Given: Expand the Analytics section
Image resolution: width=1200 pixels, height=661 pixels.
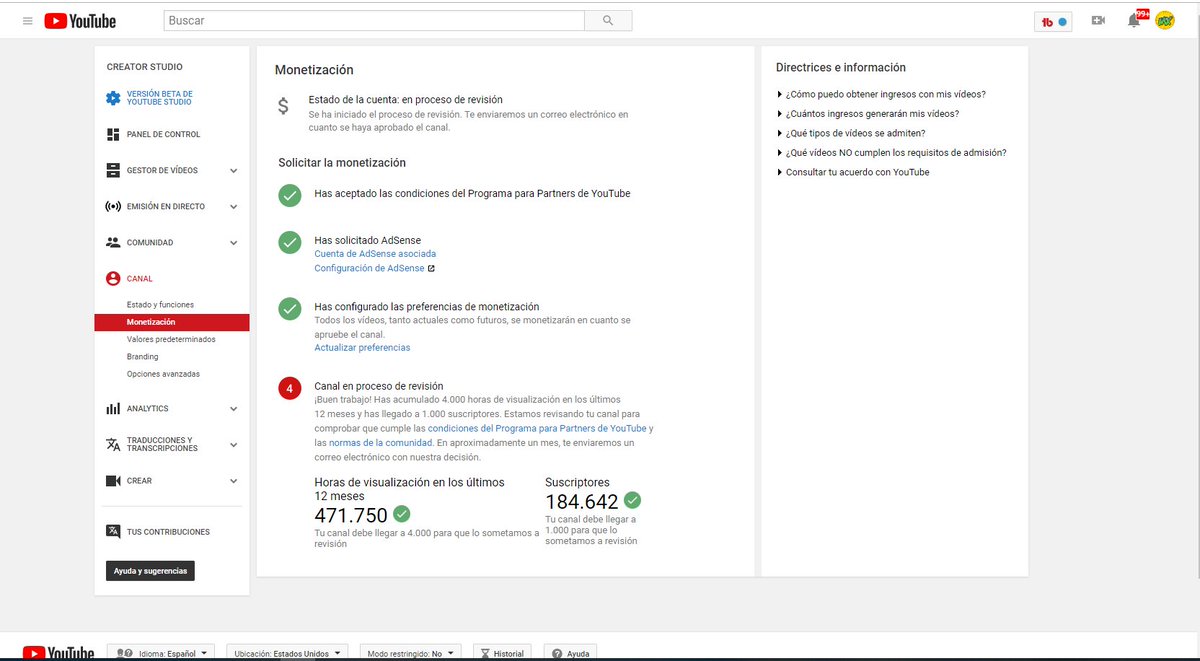Looking at the screenshot, I should (234, 409).
